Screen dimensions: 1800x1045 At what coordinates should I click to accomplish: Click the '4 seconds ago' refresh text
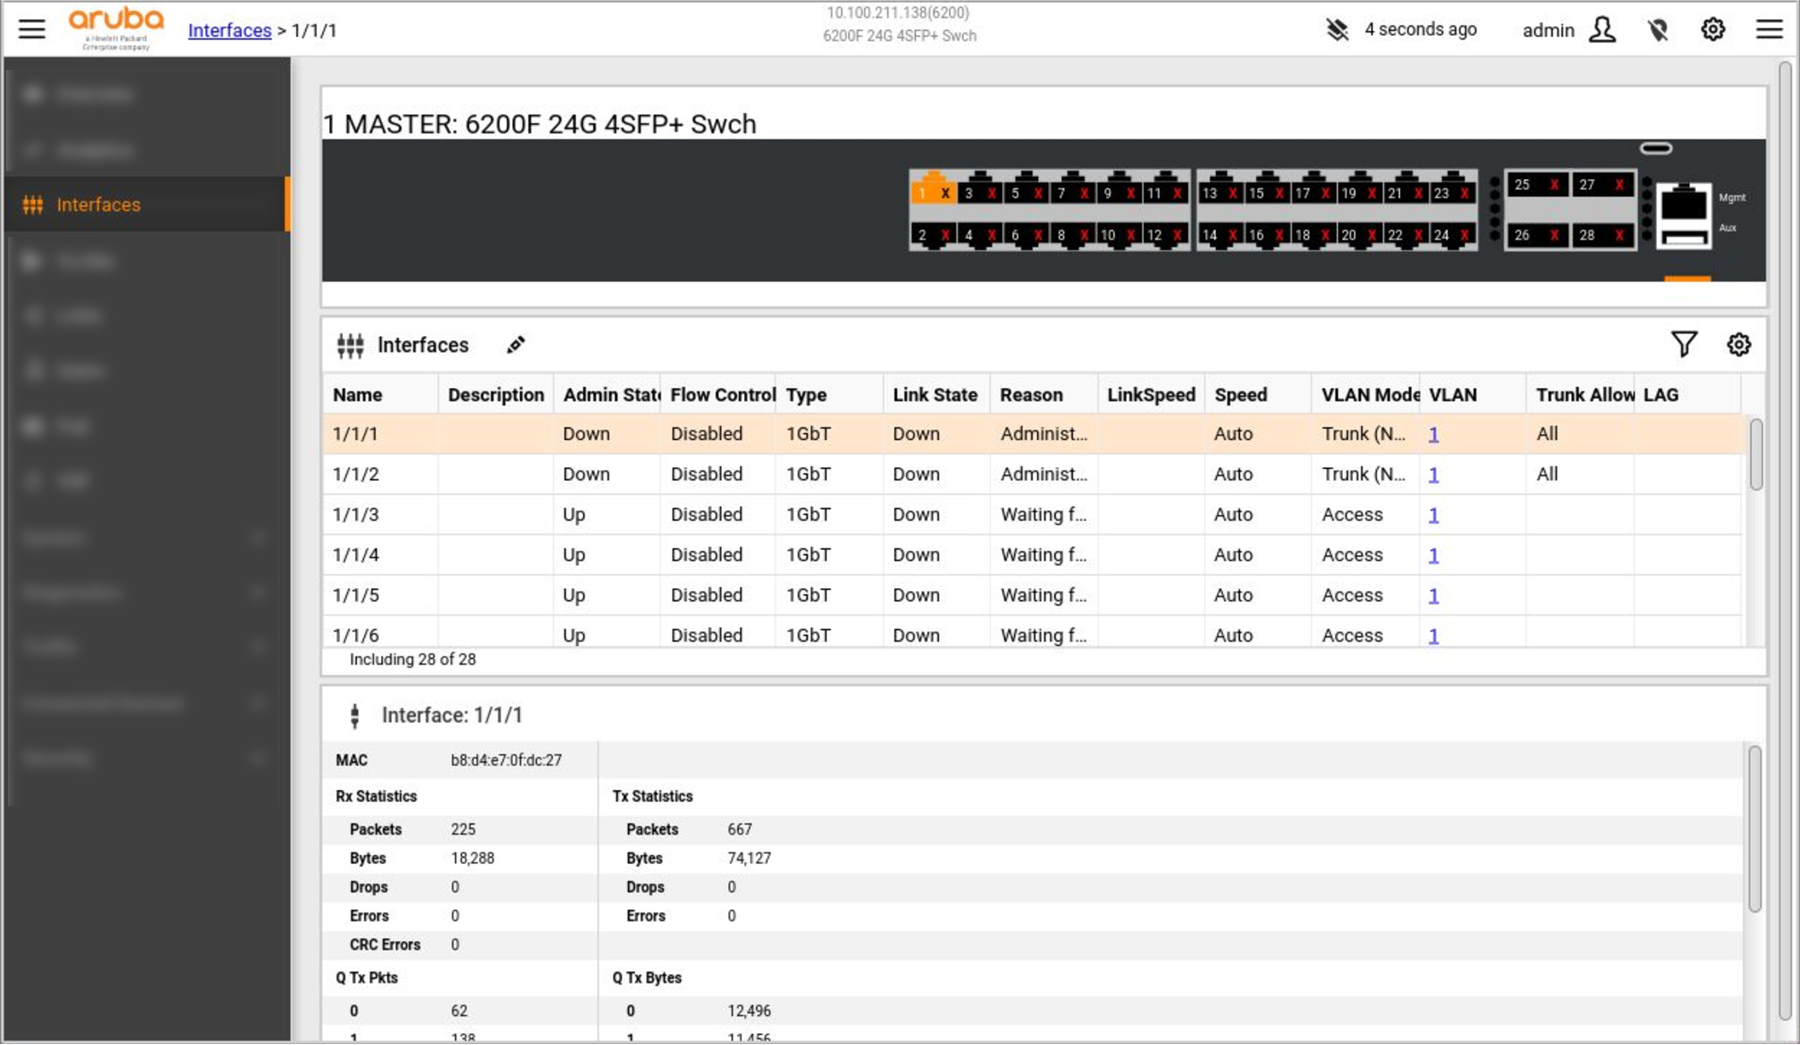coord(1420,29)
